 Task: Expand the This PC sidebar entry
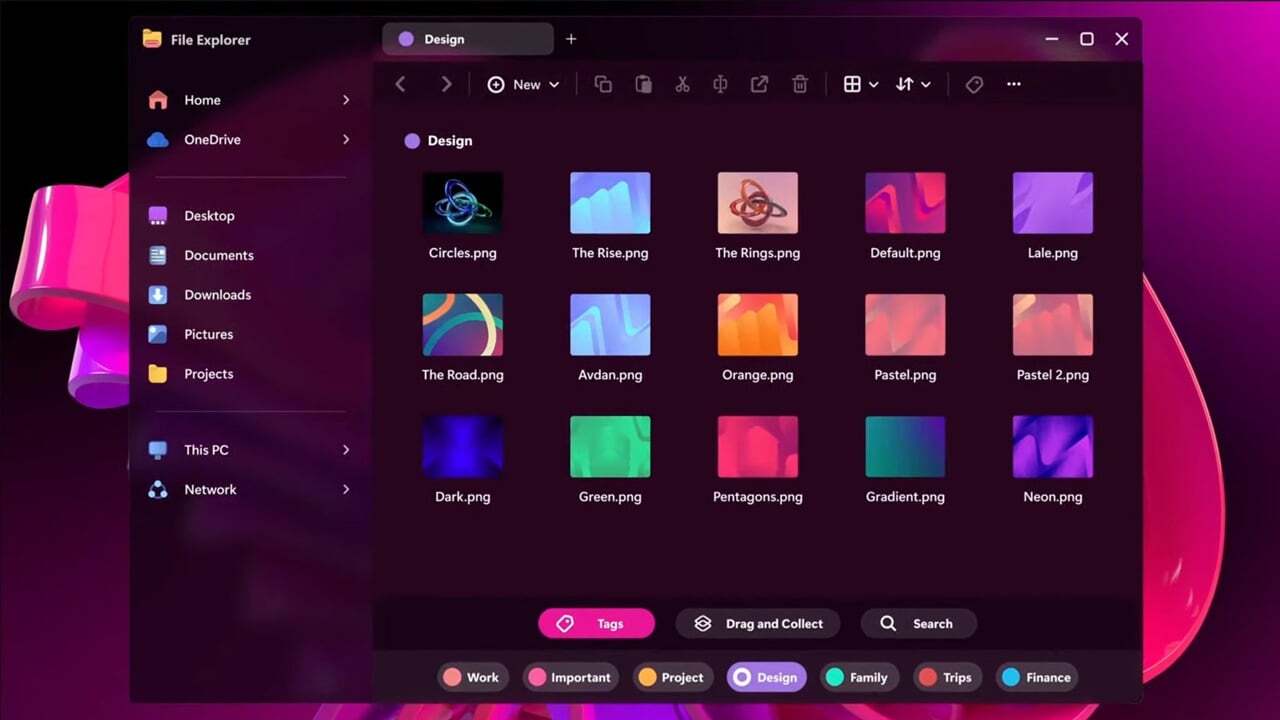347,450
